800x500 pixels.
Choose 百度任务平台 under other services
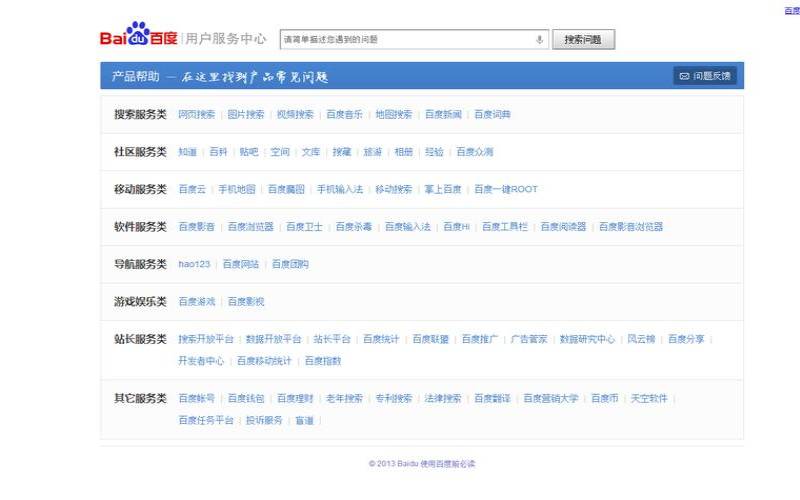coord(206,420)
